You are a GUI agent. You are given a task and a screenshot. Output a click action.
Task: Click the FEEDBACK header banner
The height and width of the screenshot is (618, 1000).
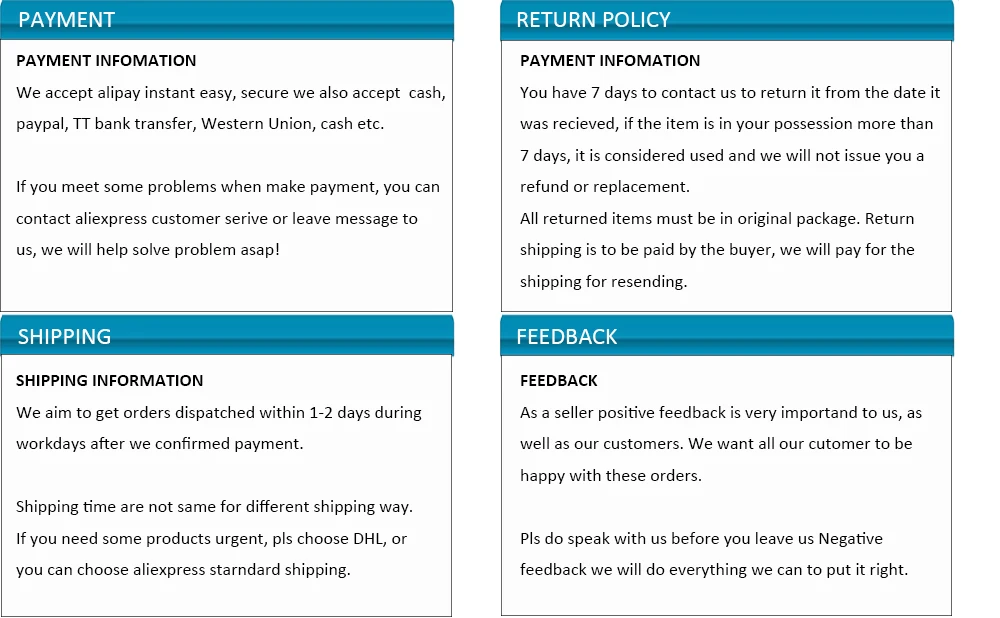tap(726, 335)
